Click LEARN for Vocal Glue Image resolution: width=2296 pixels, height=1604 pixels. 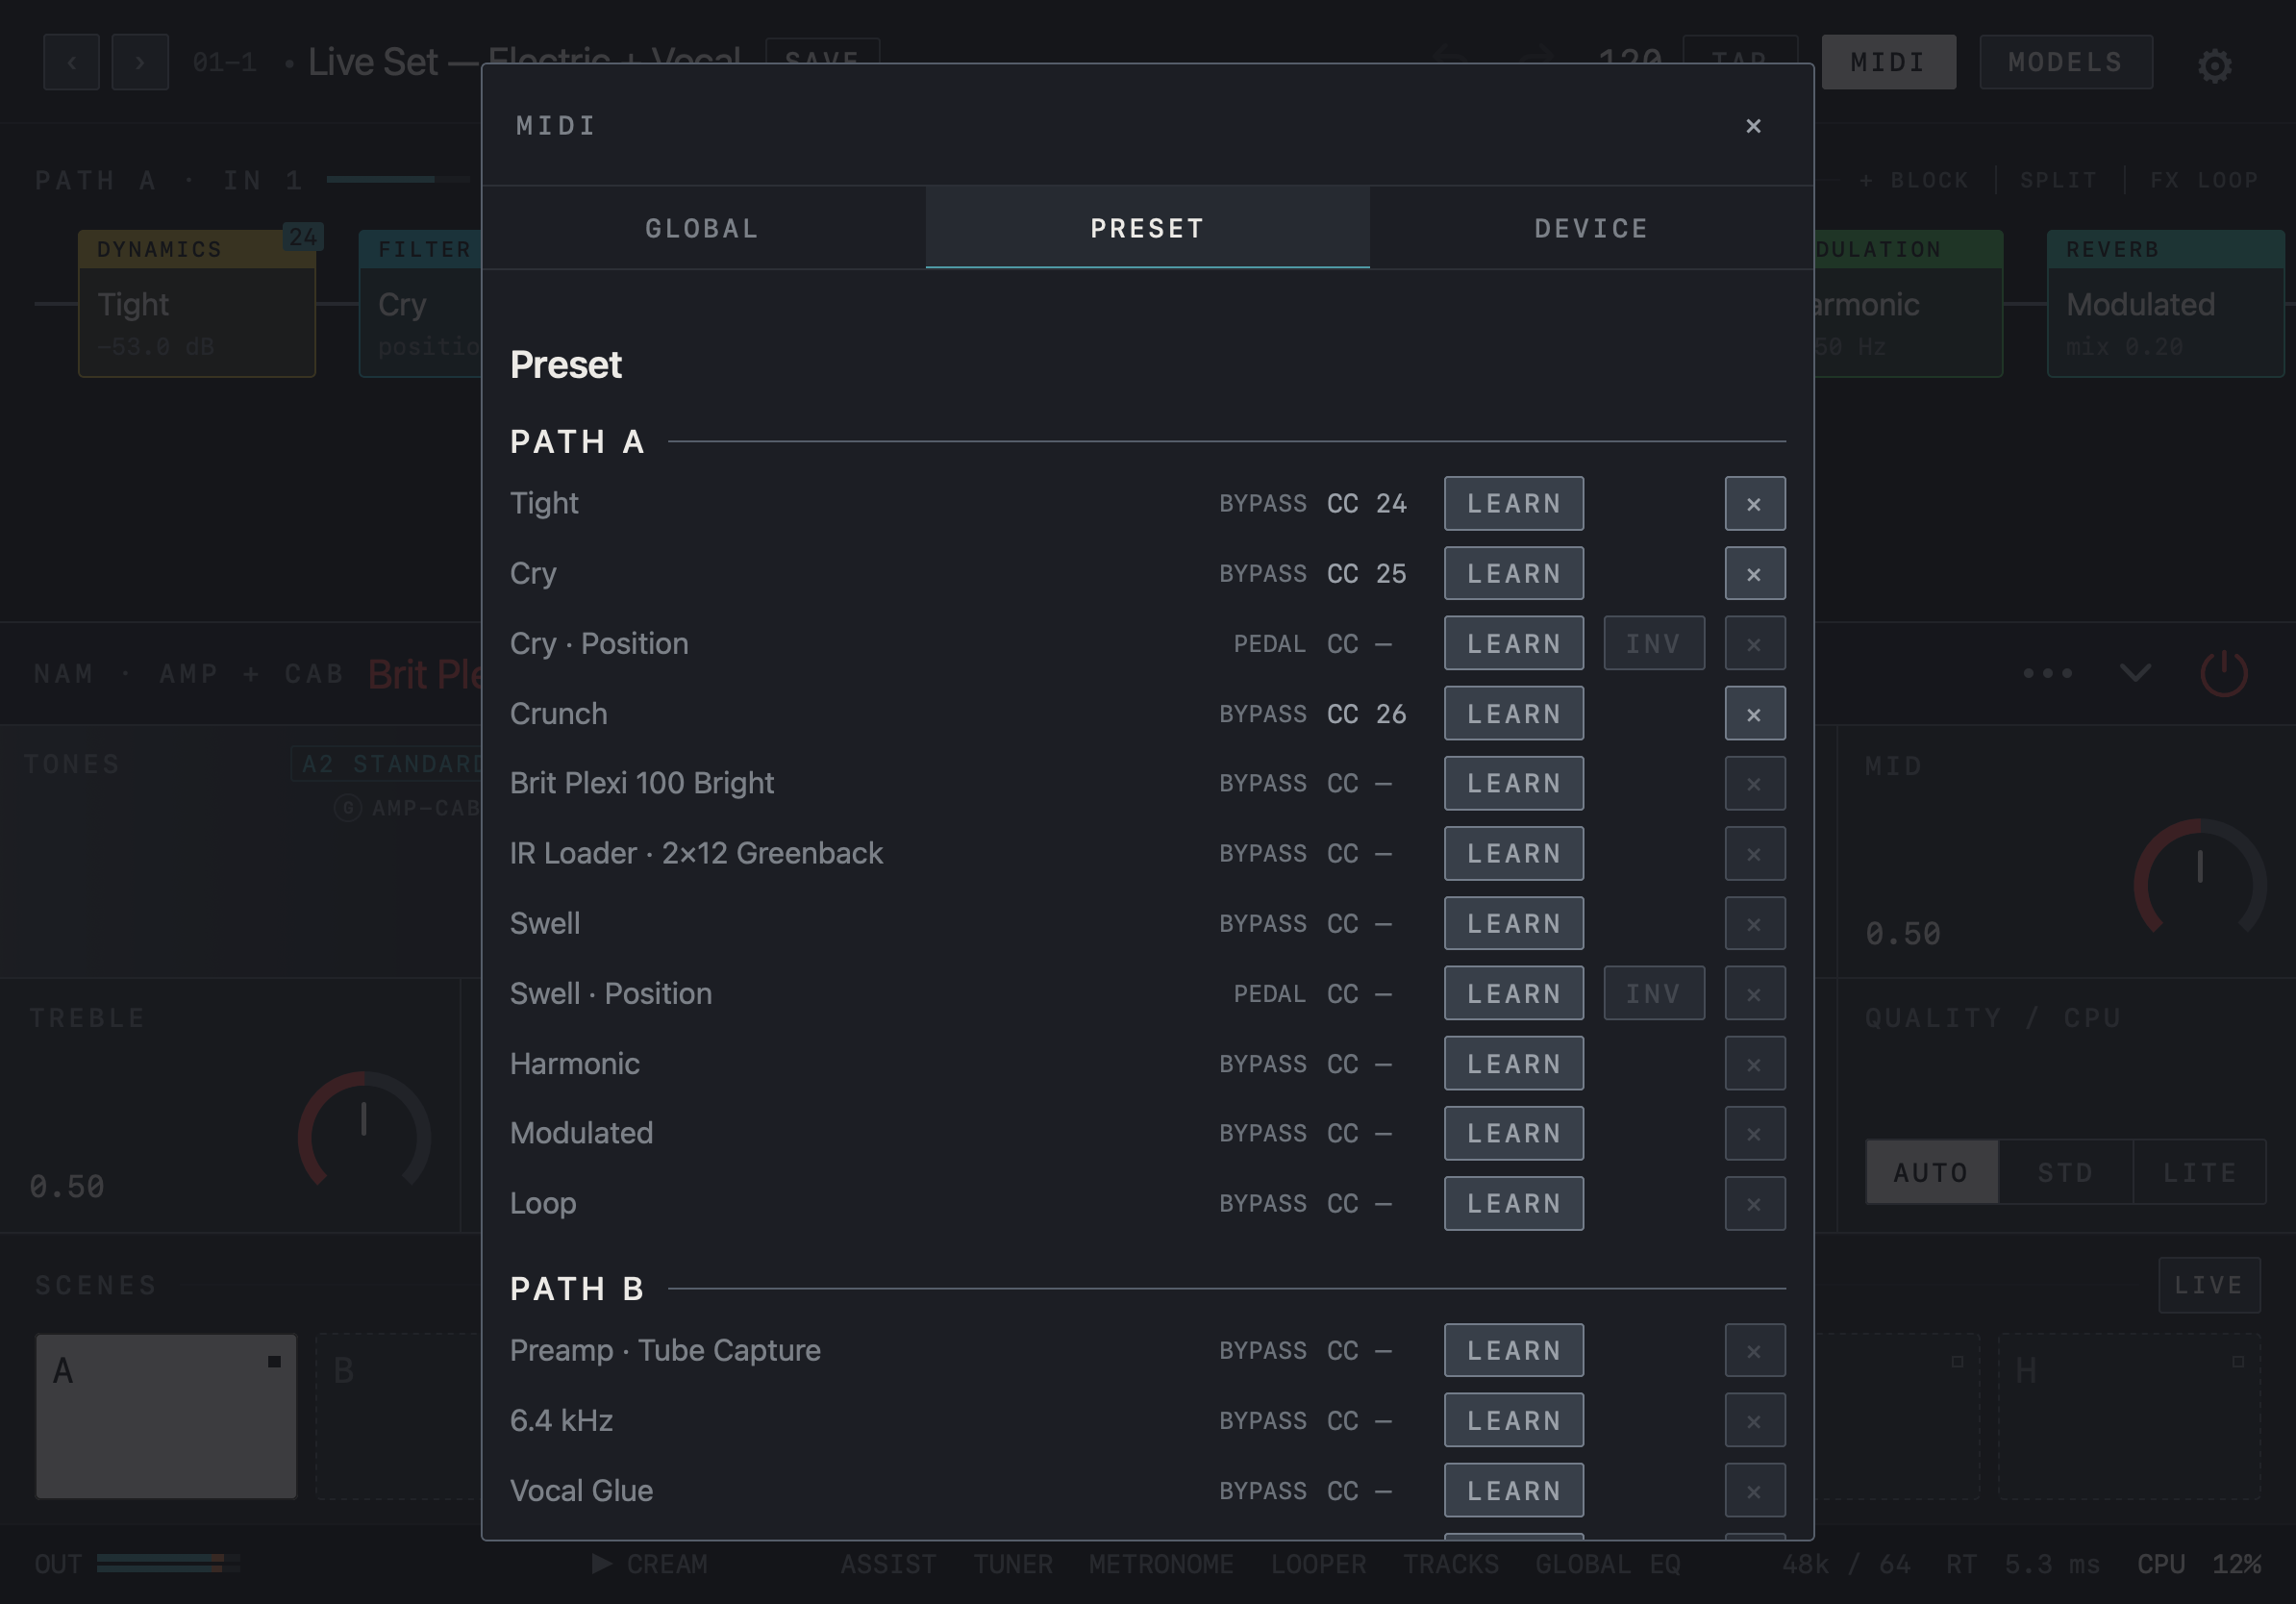1513,1491
